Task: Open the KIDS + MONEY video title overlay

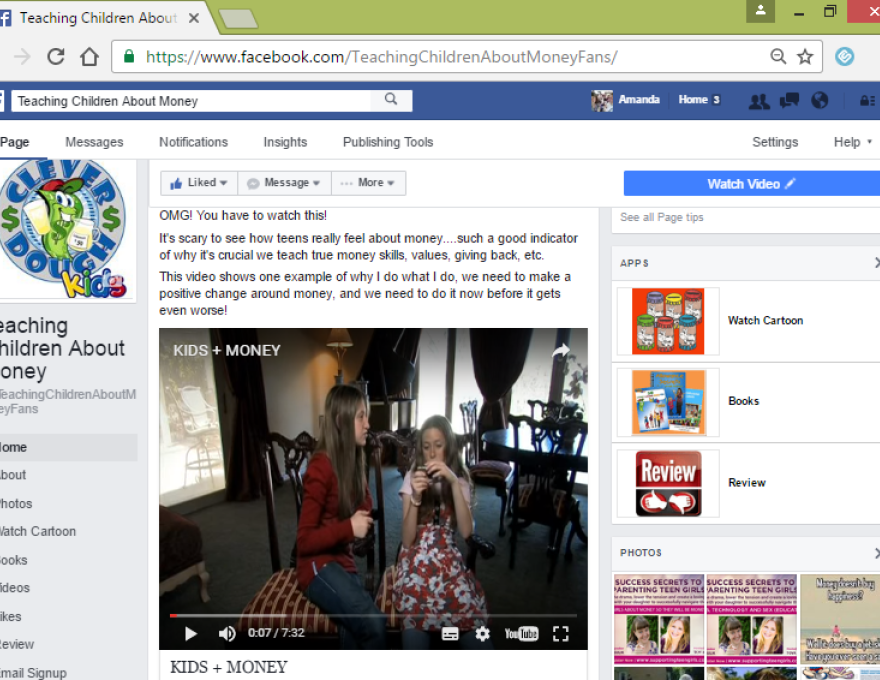Action: 227,351
